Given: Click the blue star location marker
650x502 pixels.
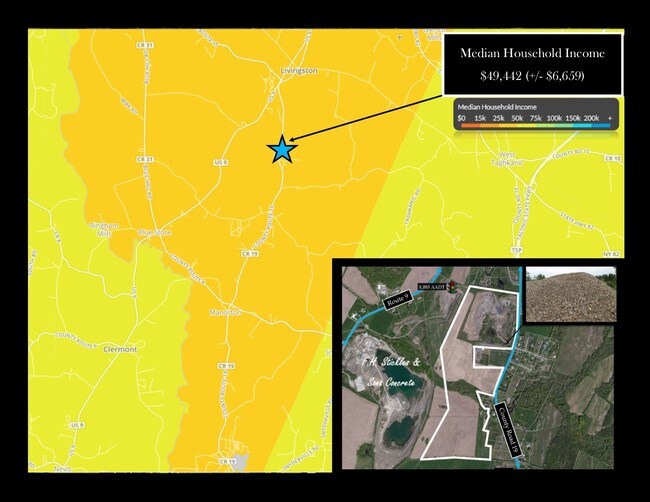Looking at the screenshot, I should coord(282,149).
